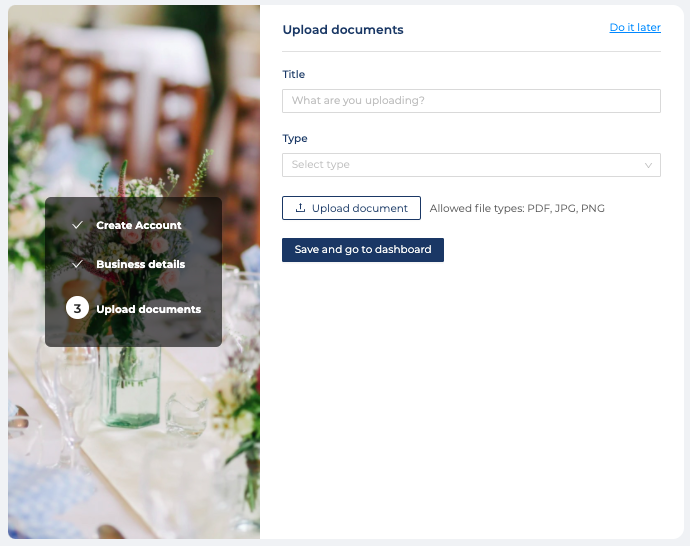
Task: Click Save and go to dashboard
Action: (x=363, y=249)
